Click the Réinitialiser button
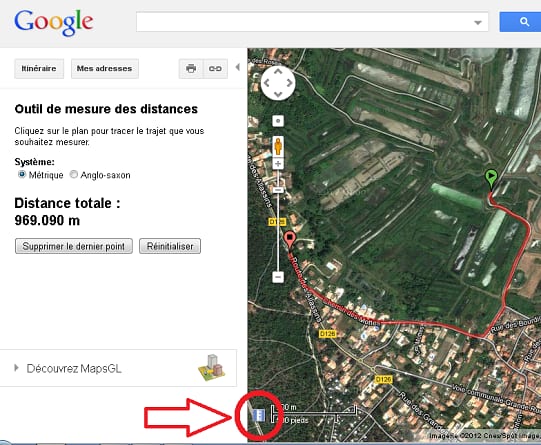 [x=170, y=246]
